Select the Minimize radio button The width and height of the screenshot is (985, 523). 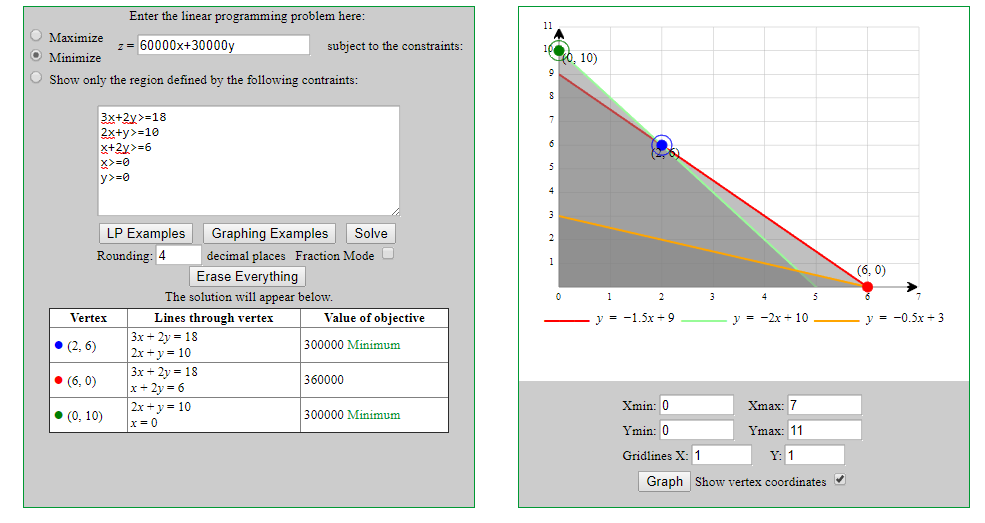[x=37, y=57]
